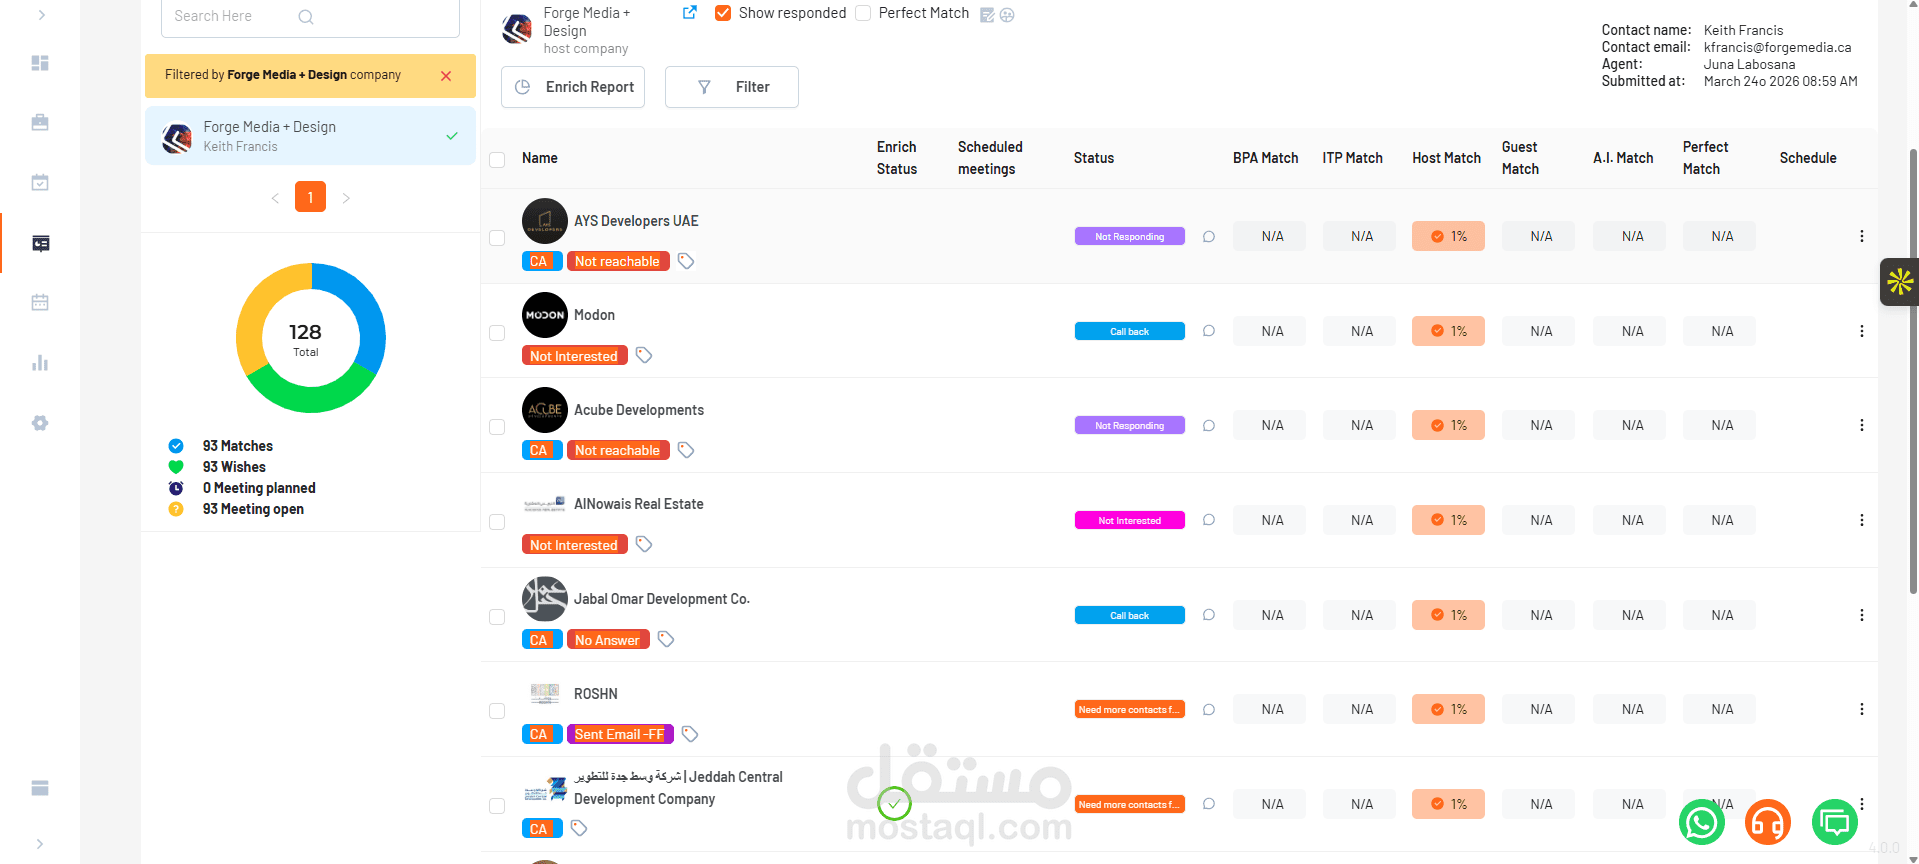Open row options menu for AYS Developers UAE

coord(1862,236)
